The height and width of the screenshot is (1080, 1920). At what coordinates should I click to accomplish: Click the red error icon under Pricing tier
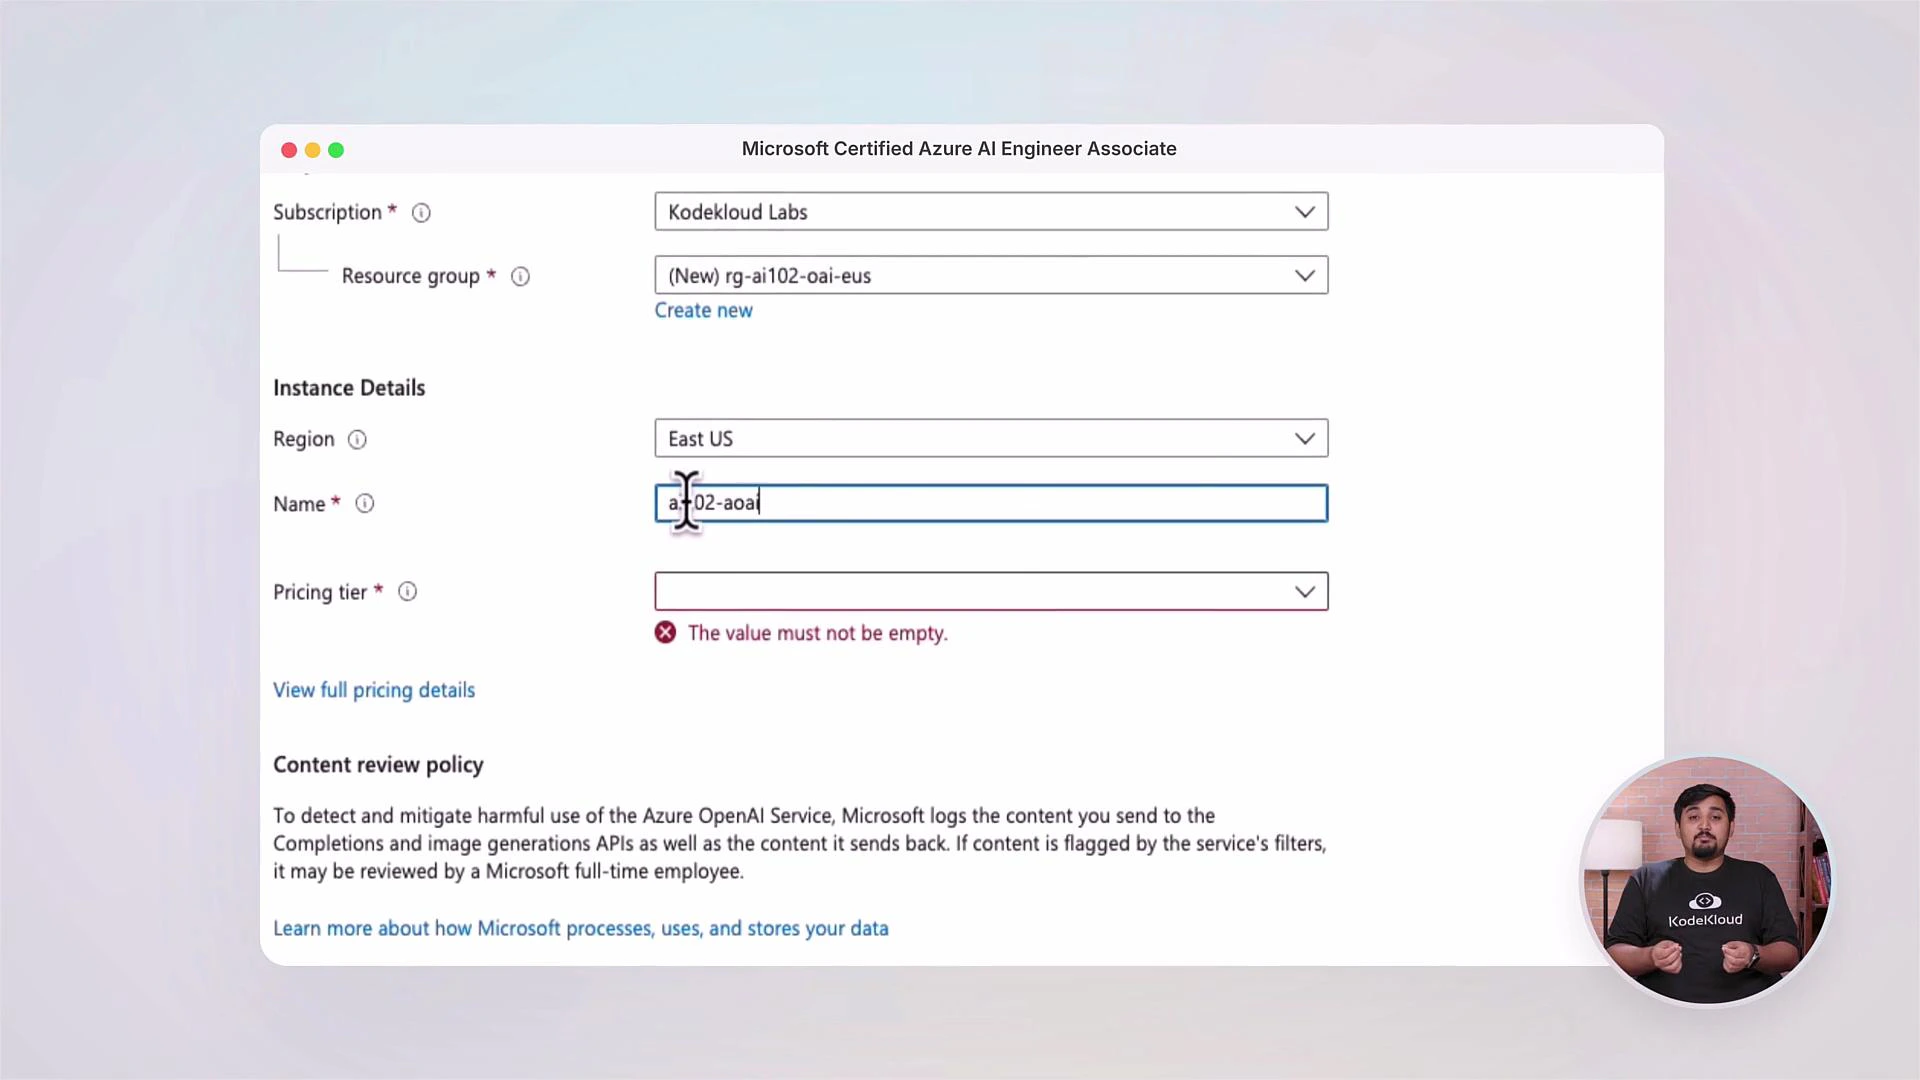[x=665, y=632]
